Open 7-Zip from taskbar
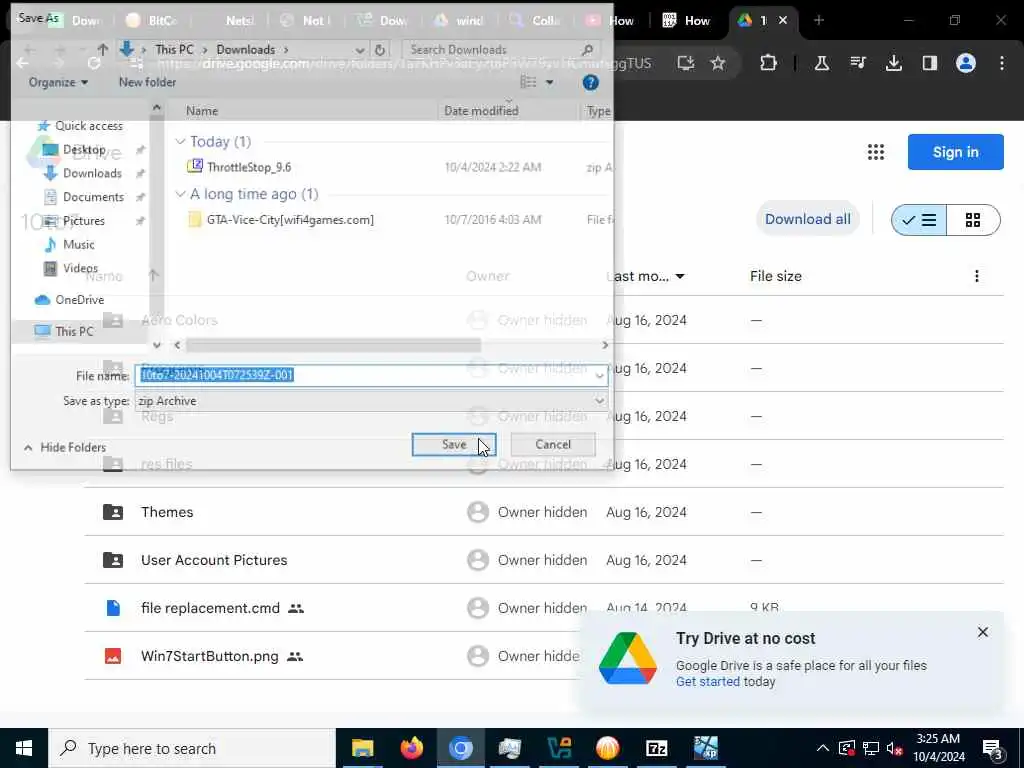Screen dimensions: 1024x768 coord(656,748)
